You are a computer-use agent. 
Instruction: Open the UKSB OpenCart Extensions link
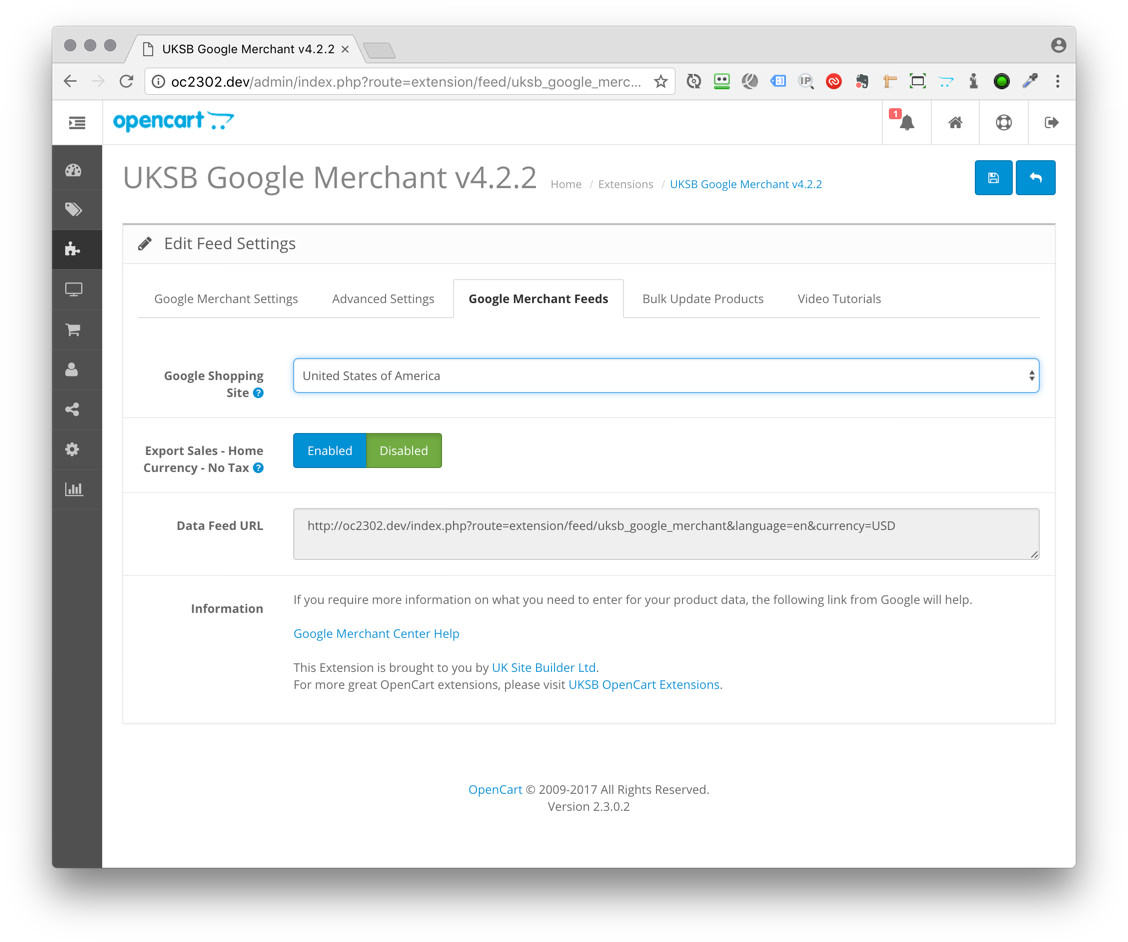[x=644, y=684]
